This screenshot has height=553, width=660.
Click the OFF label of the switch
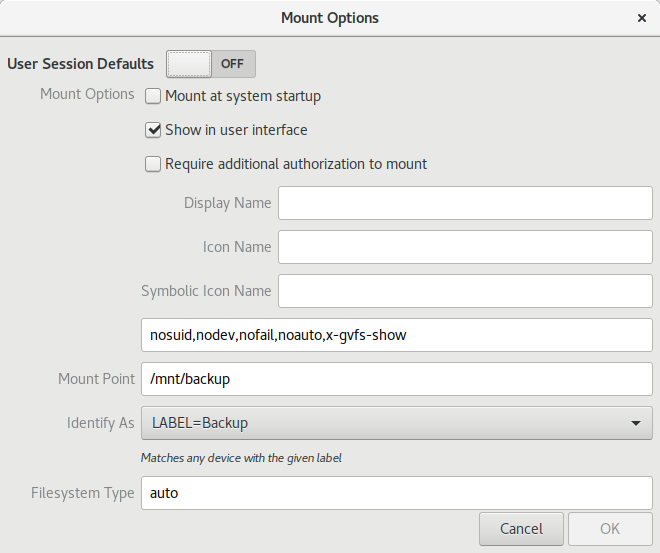point(232,64)
